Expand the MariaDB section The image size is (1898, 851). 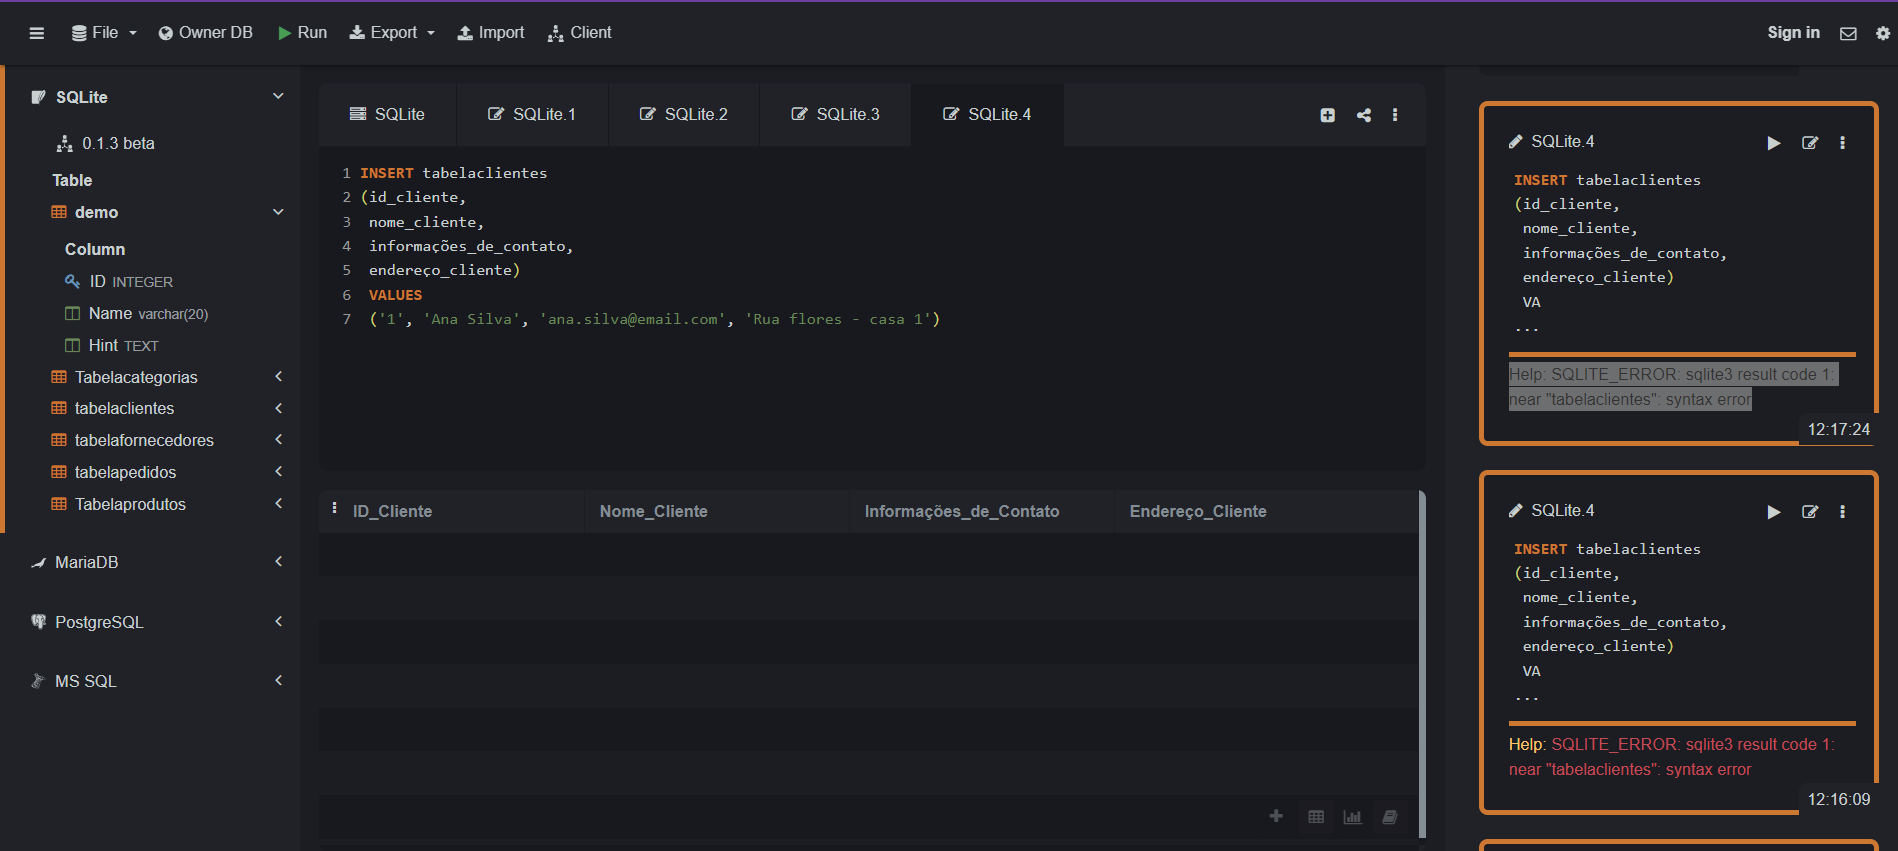coord(278,562)
